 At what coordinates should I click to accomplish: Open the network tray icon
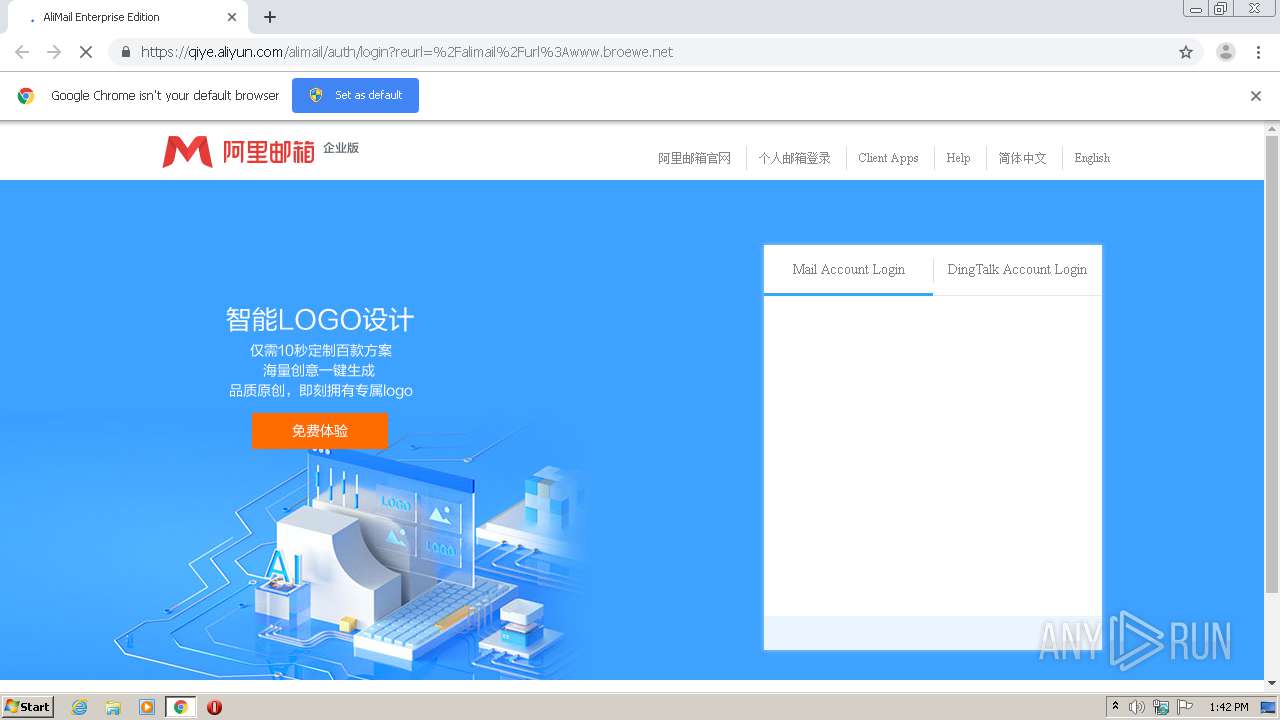click(x=1161, y=707)
